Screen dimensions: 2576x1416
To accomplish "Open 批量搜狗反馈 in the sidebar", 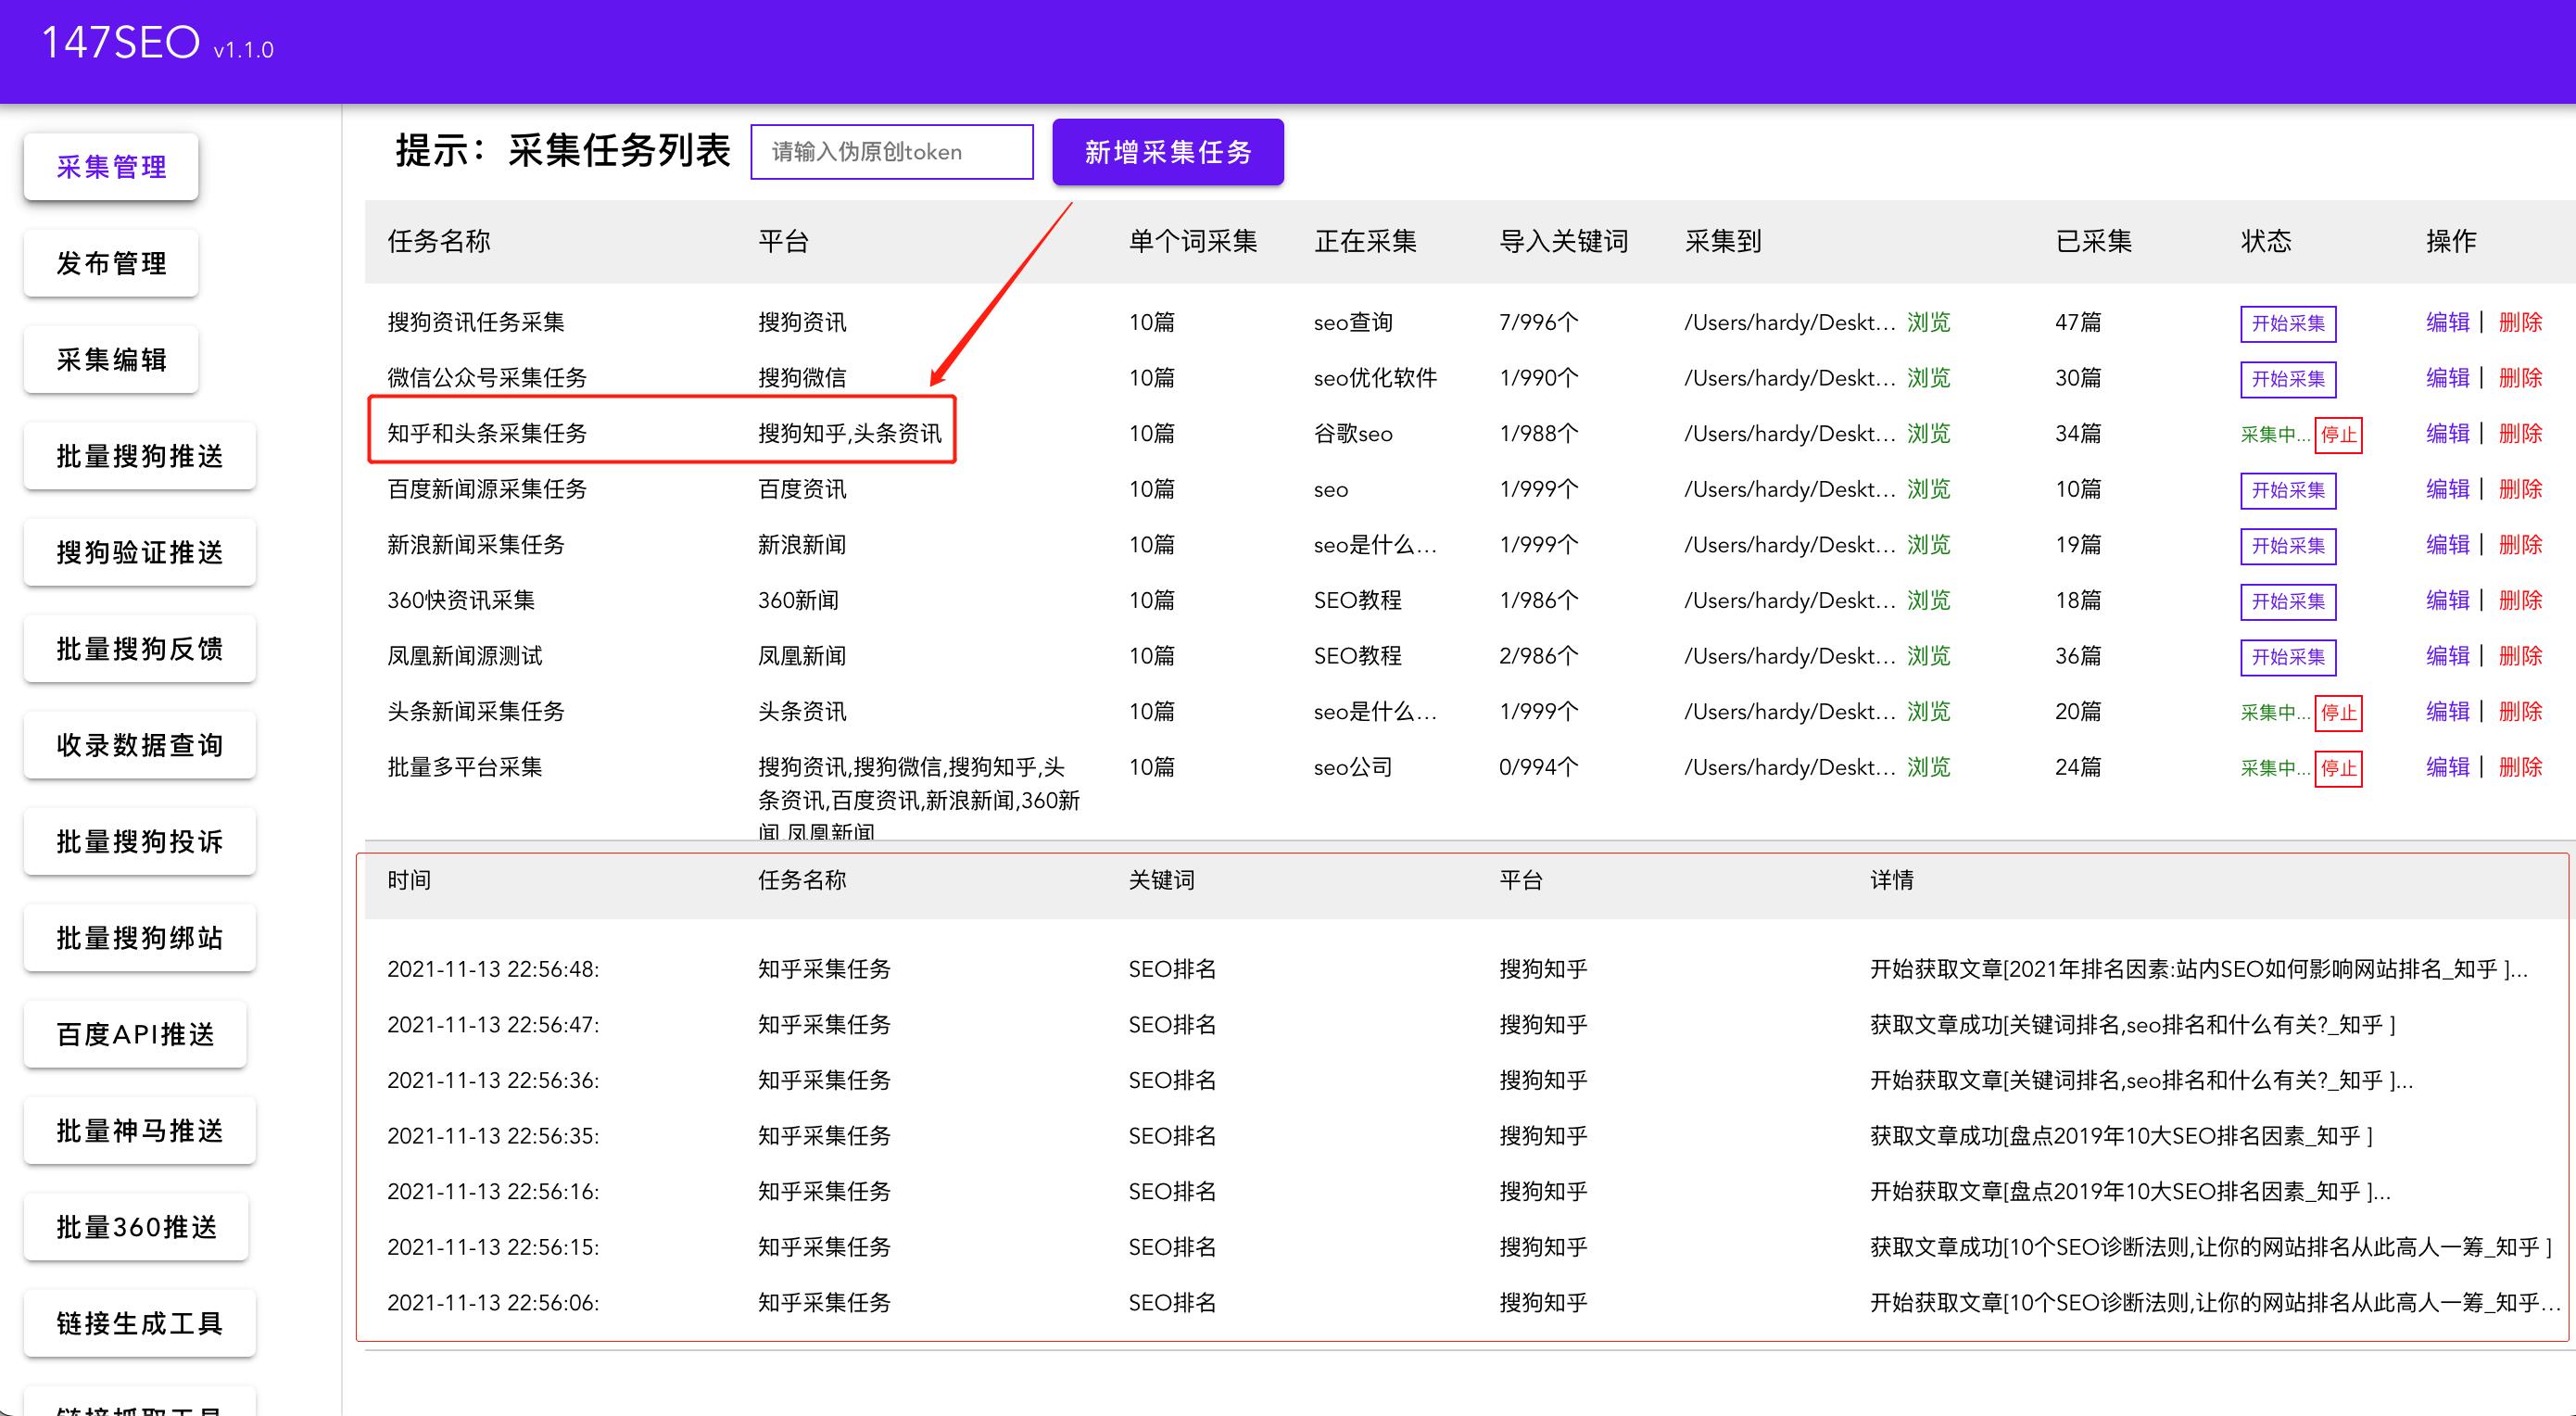I will 140,649.
